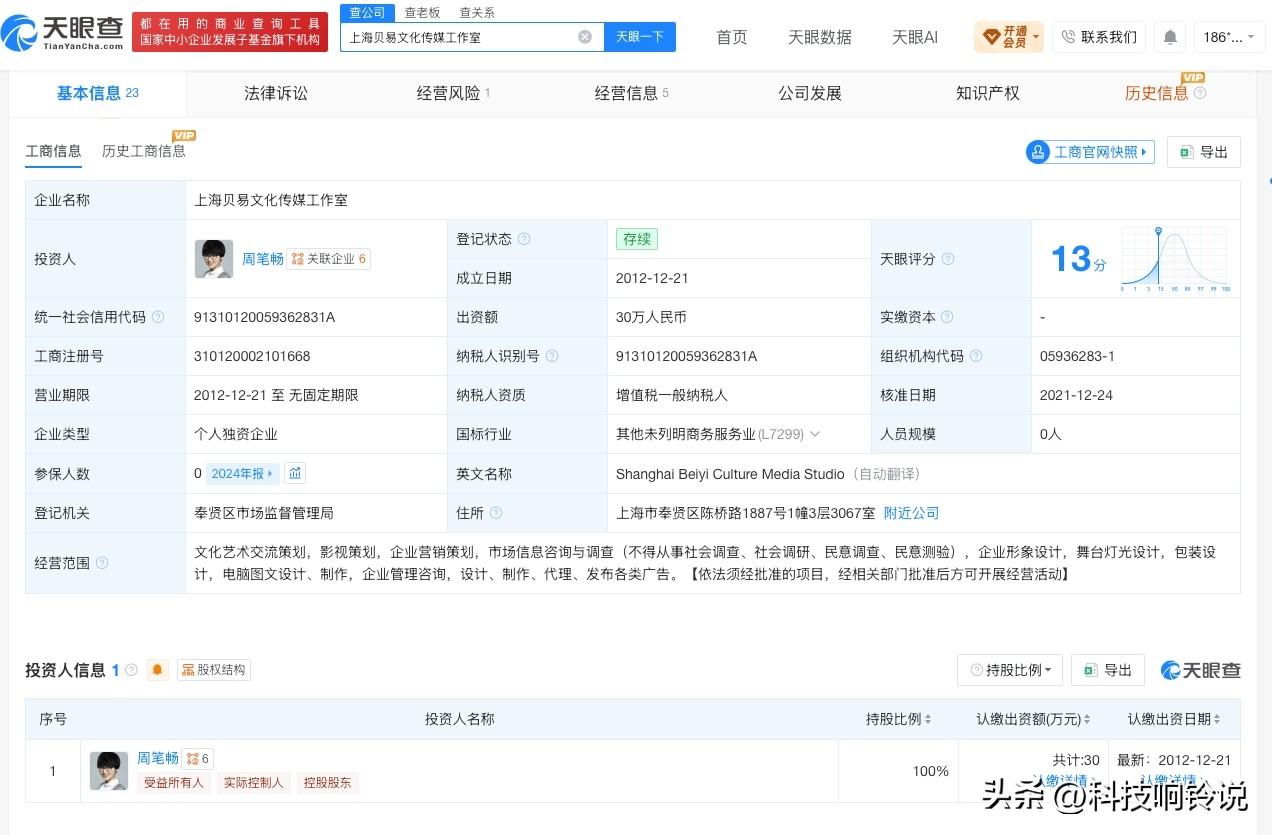Expand the 2024年报 selector

pos(244,473)
